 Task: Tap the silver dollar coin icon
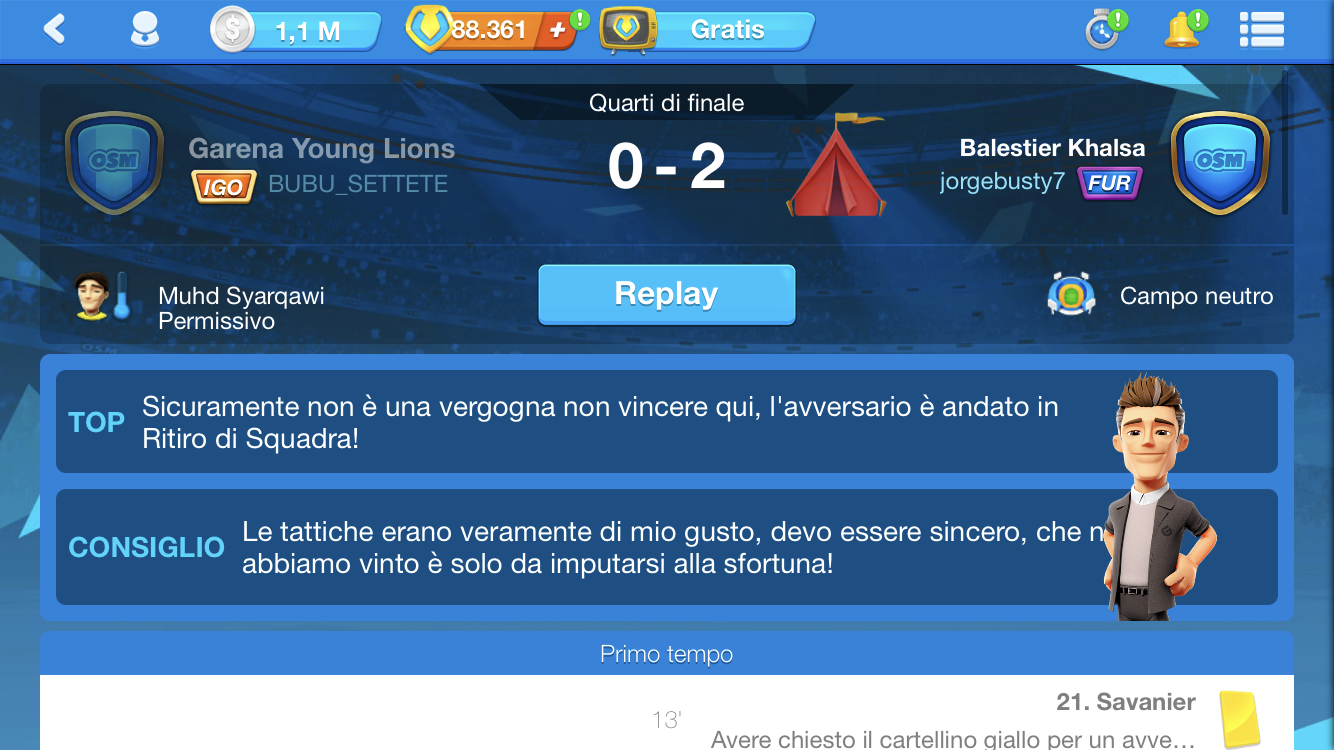pos(232,30)
